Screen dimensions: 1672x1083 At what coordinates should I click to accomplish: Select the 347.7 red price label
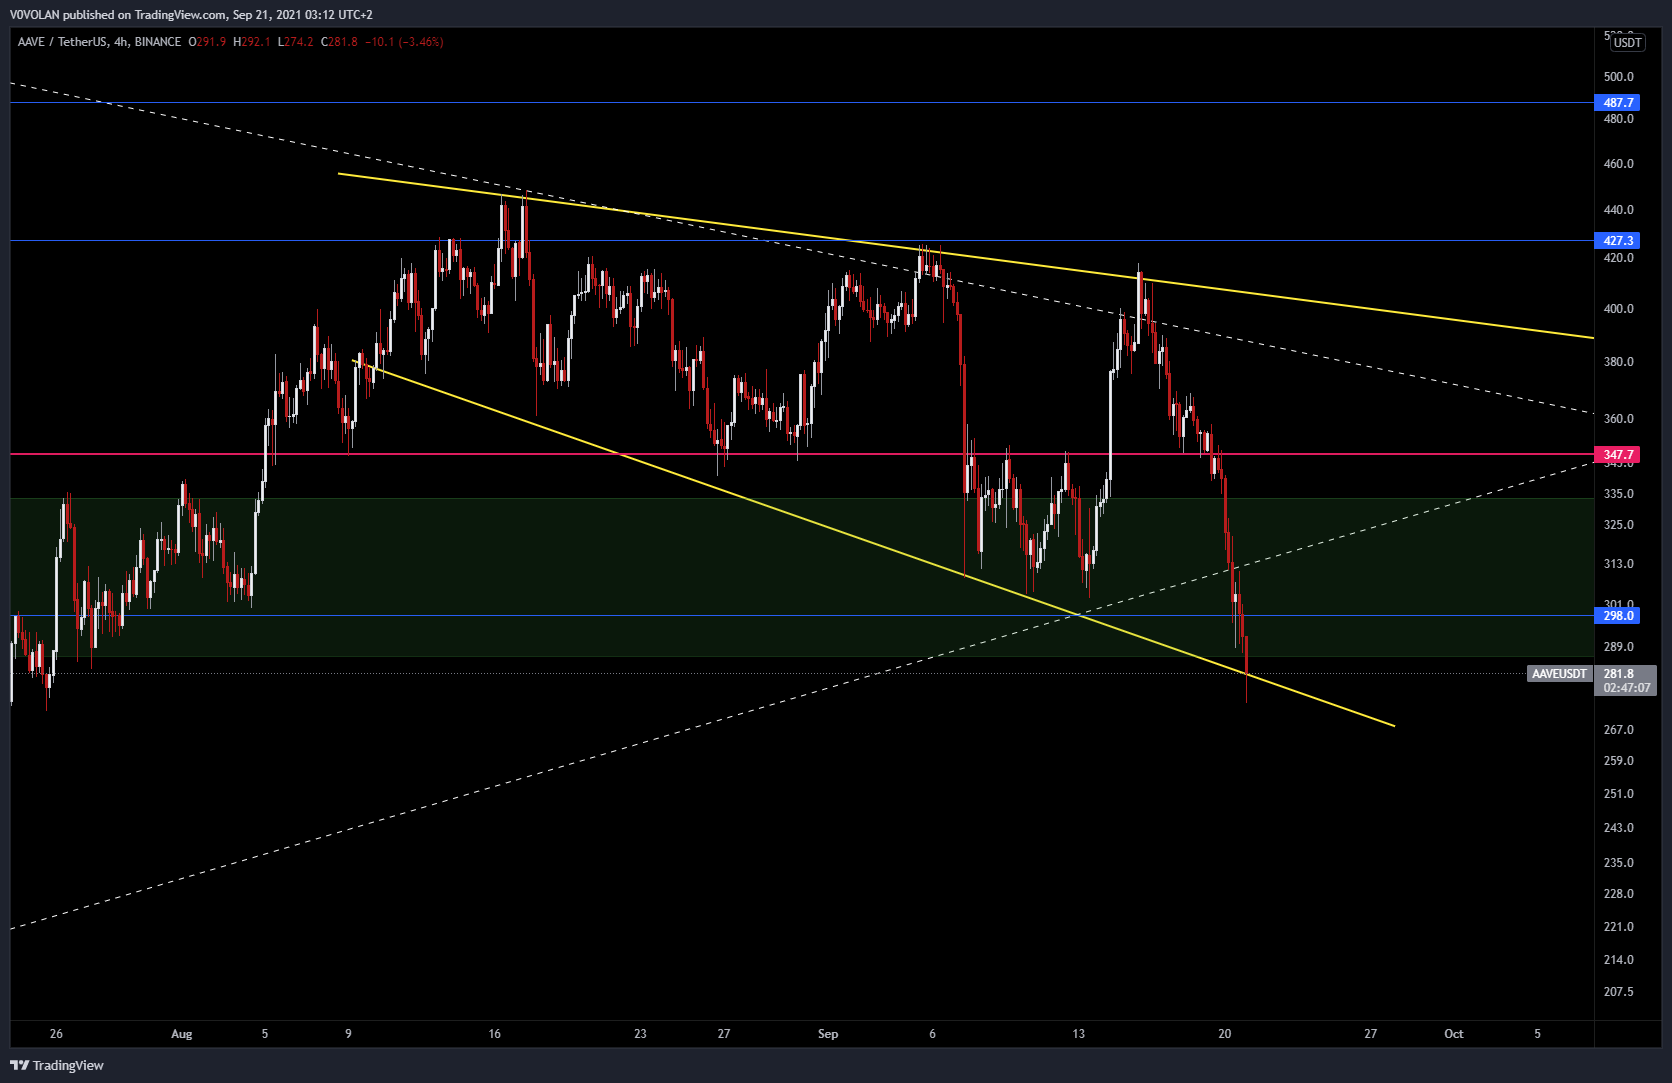(1618, 455)
